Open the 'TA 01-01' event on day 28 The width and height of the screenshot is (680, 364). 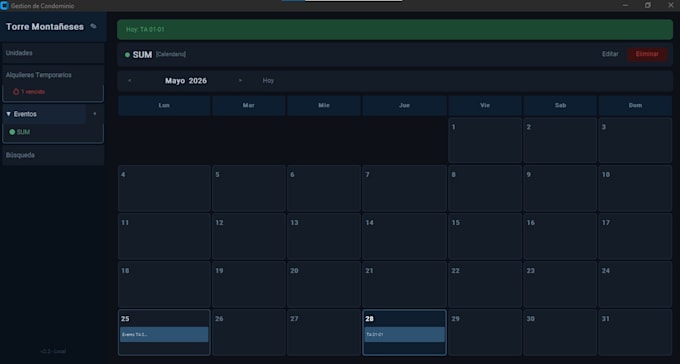[x=404, y=334]
